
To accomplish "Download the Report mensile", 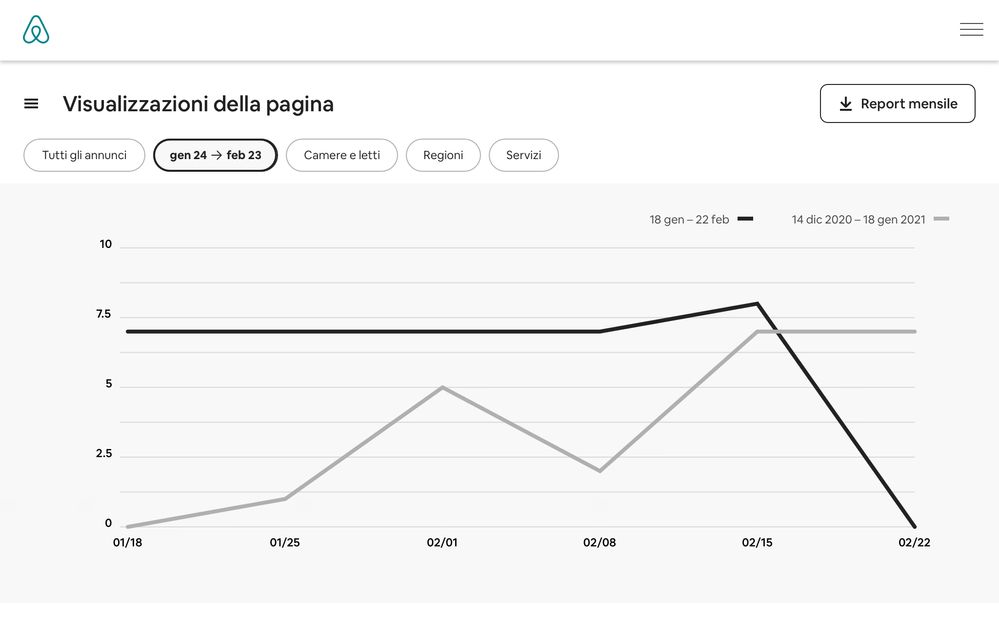I will [897, 104].
